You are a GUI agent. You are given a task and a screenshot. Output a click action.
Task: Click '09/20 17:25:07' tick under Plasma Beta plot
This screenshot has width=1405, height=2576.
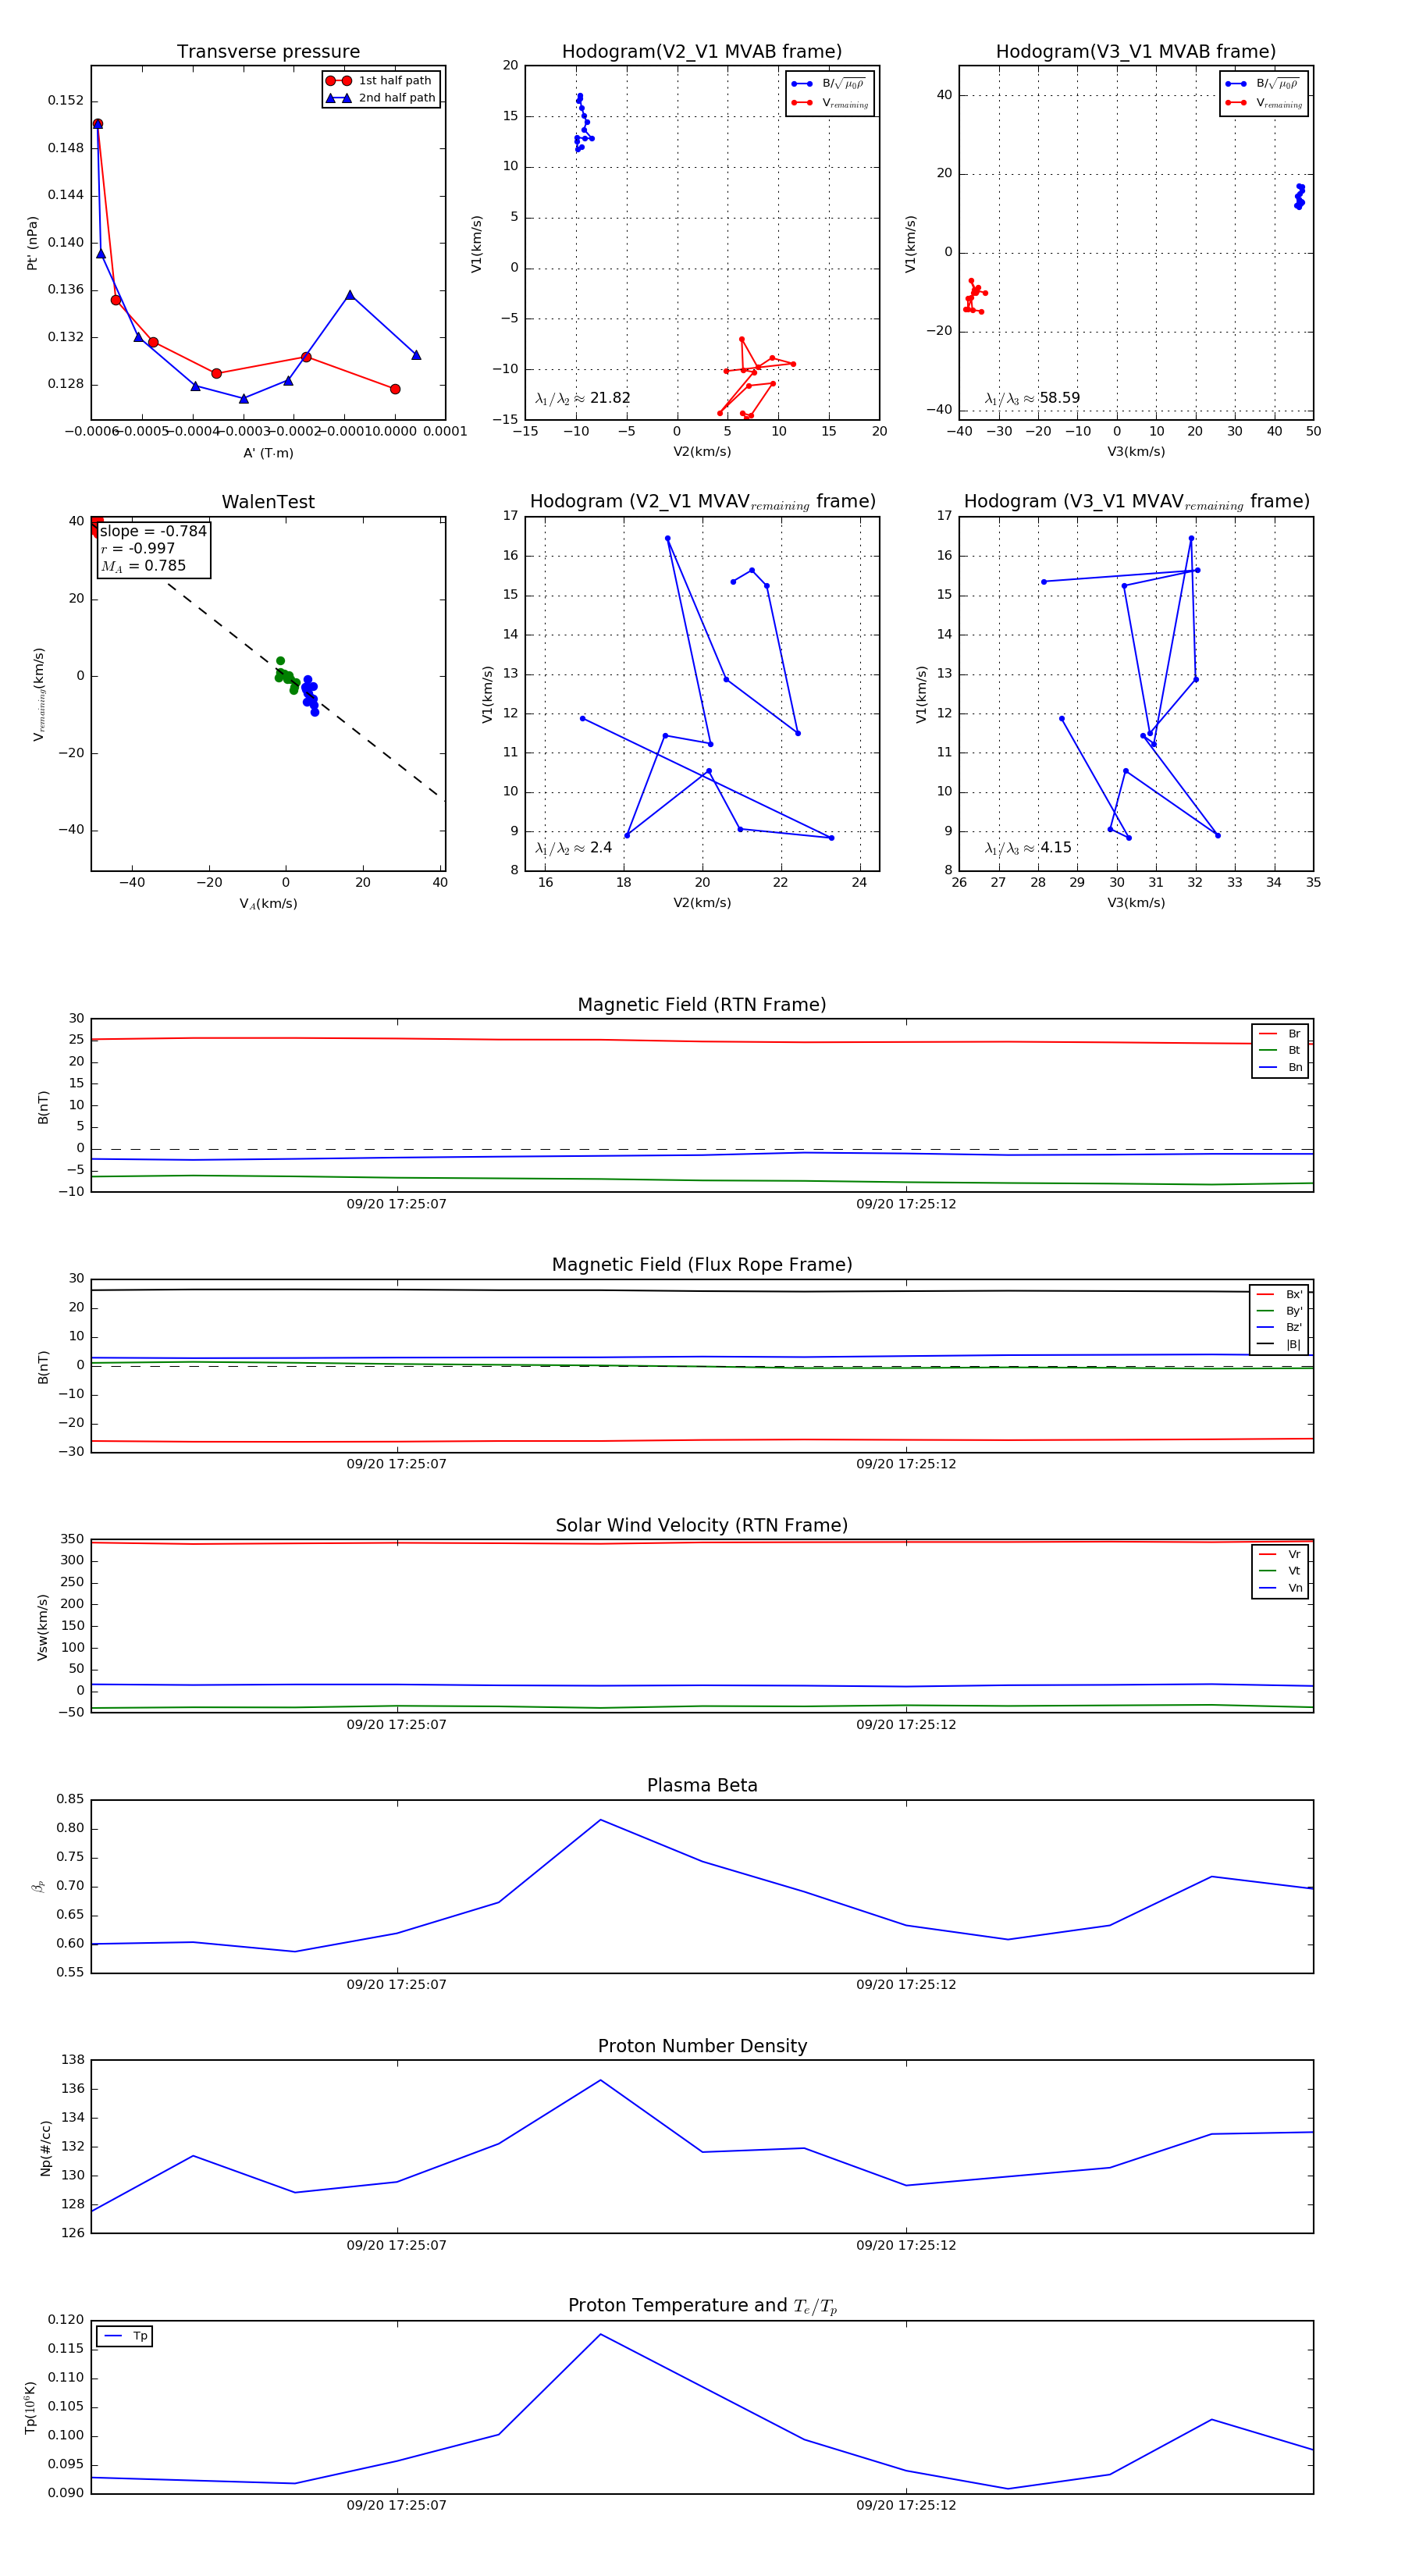[397, 1985]
